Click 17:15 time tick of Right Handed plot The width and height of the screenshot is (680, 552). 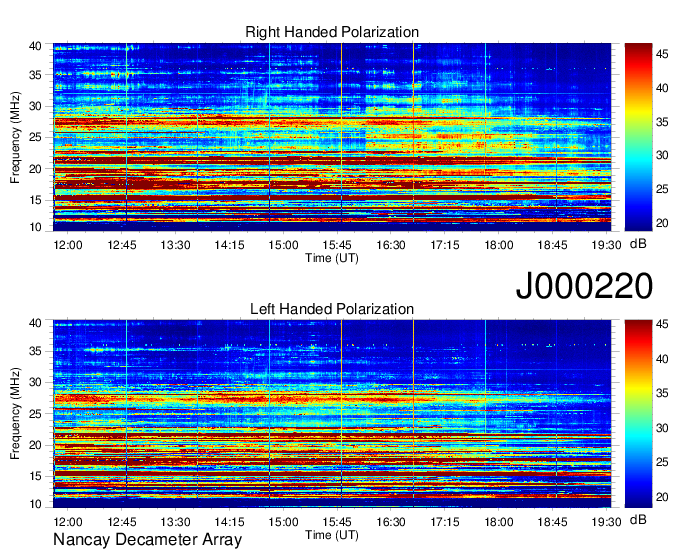pos(445,245)
